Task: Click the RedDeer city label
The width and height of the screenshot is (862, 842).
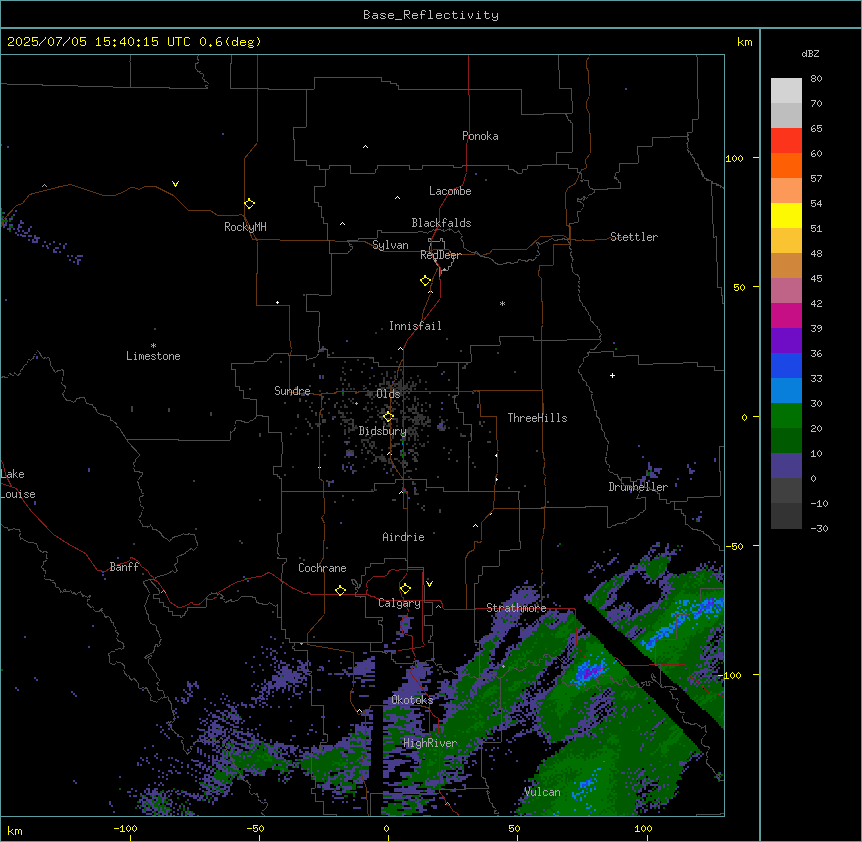Action: [440, 255]
